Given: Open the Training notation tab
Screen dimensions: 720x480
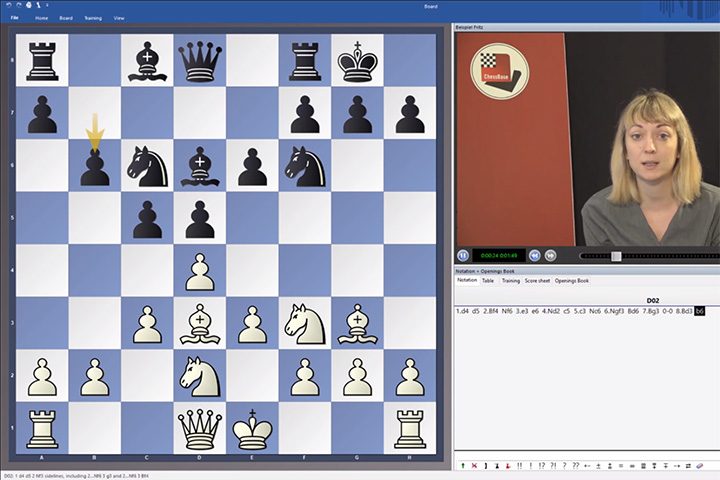Looking at the screenshot, I should (510, 281).
